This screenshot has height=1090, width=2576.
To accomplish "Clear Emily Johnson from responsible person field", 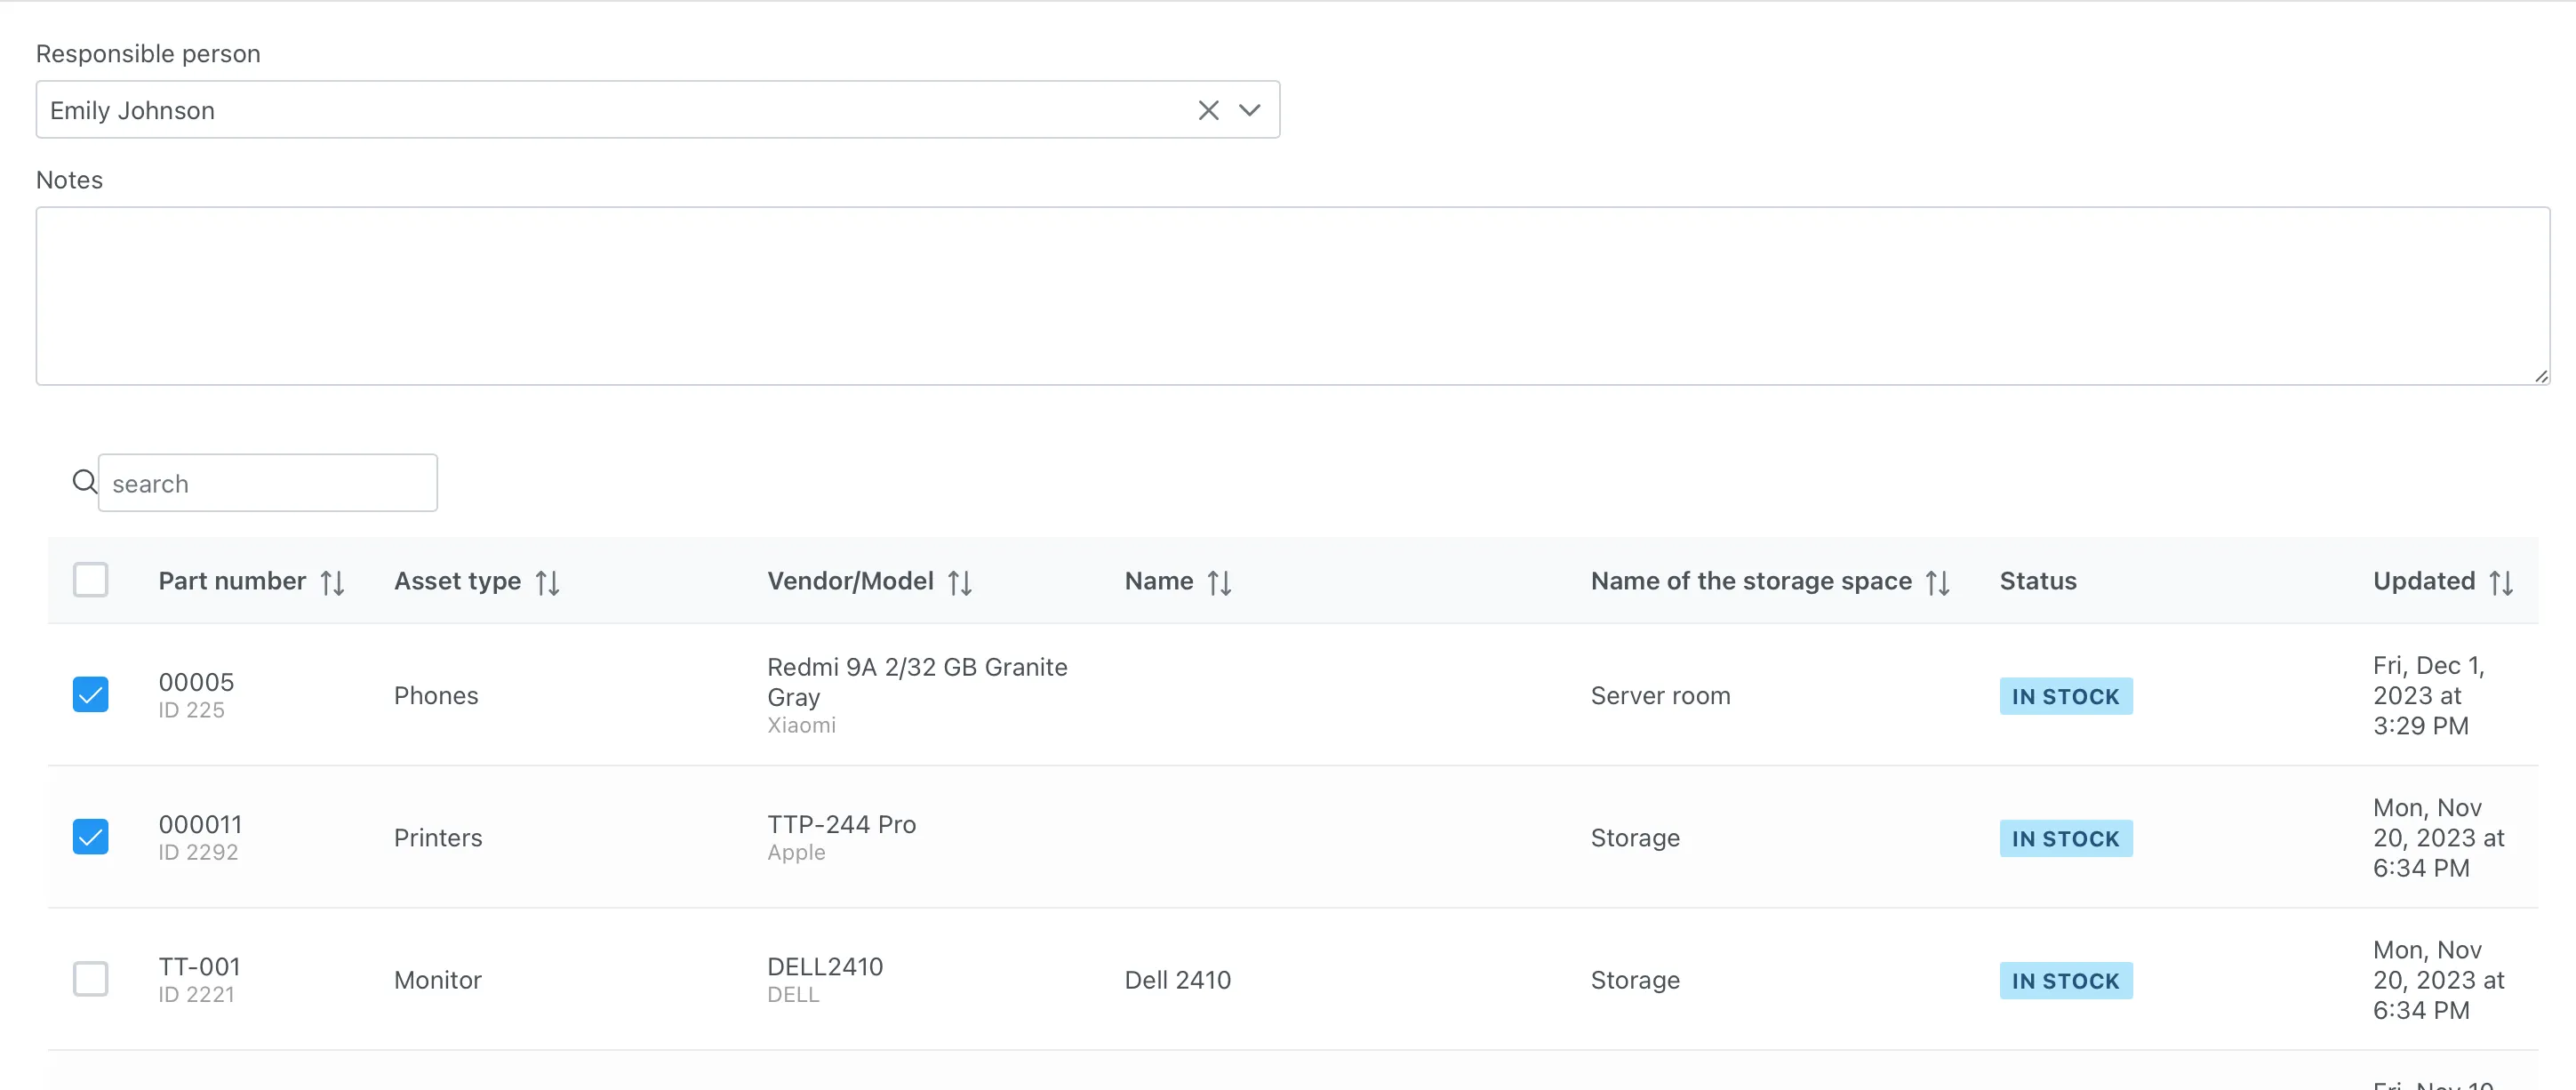I will tap(1208, 110).
